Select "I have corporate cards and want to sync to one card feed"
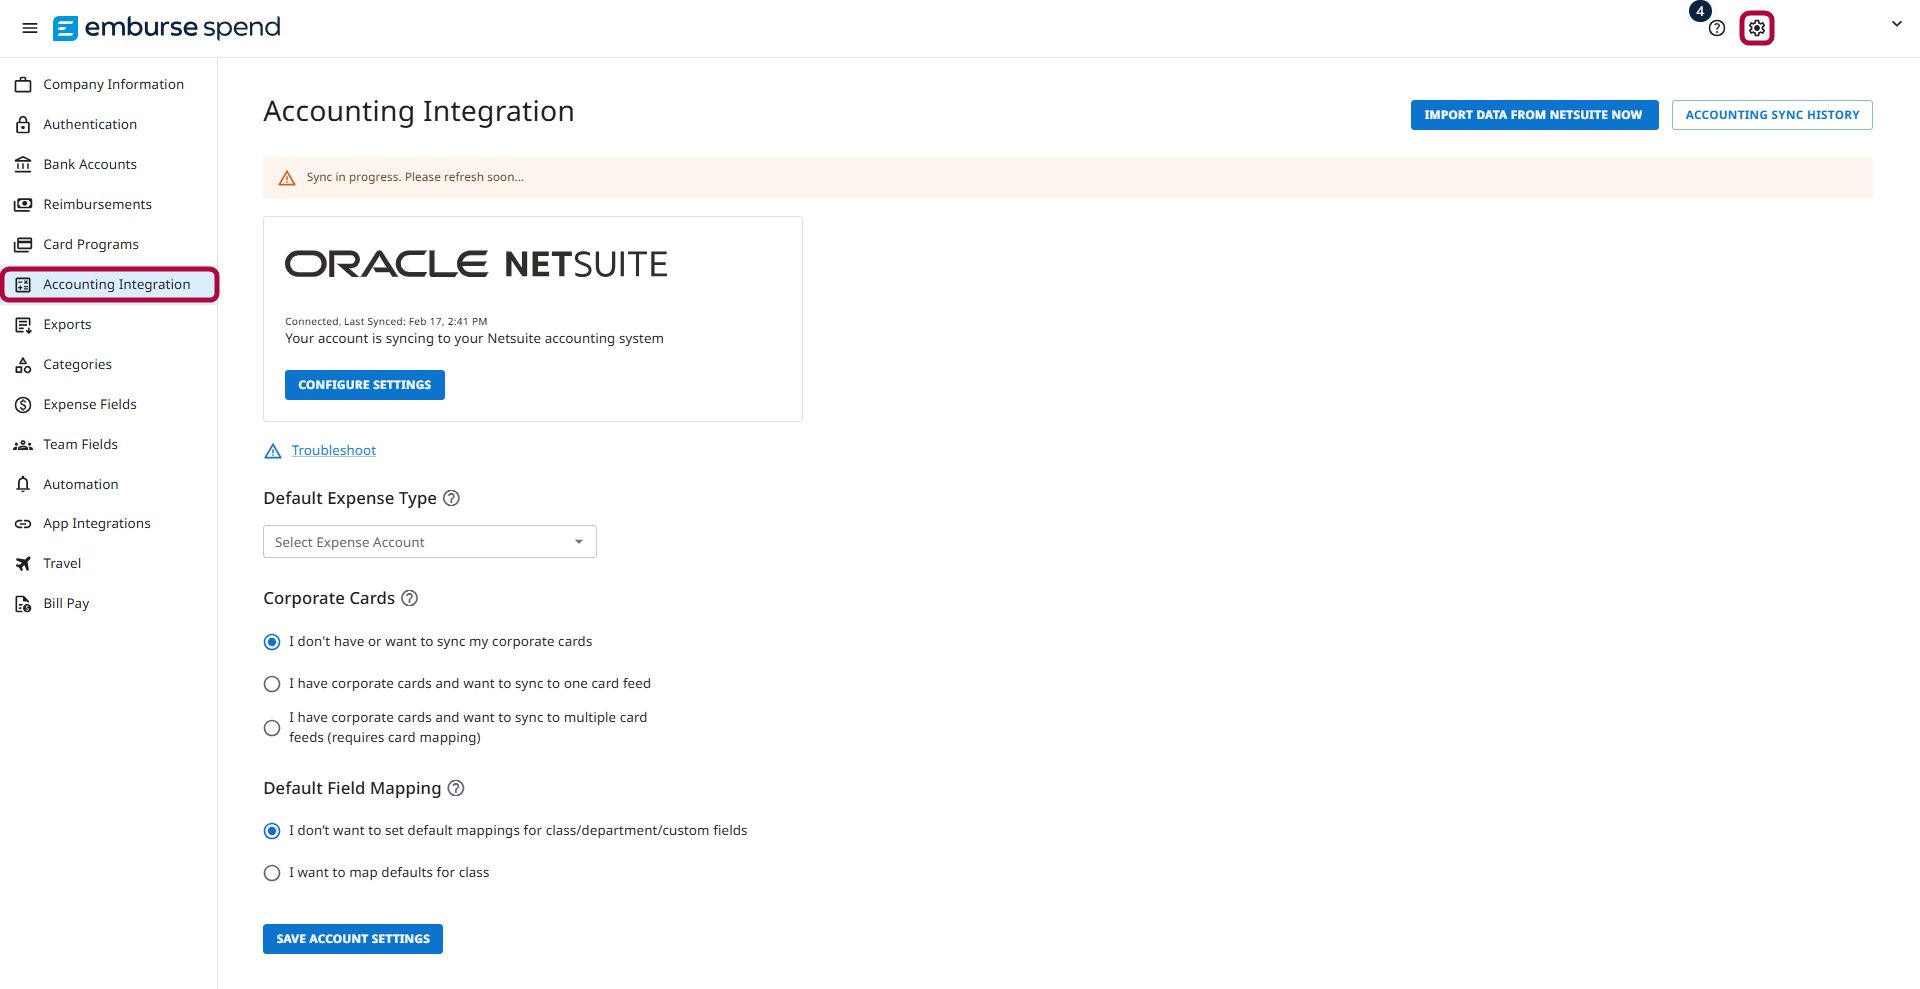 click(x=271, y=684)
